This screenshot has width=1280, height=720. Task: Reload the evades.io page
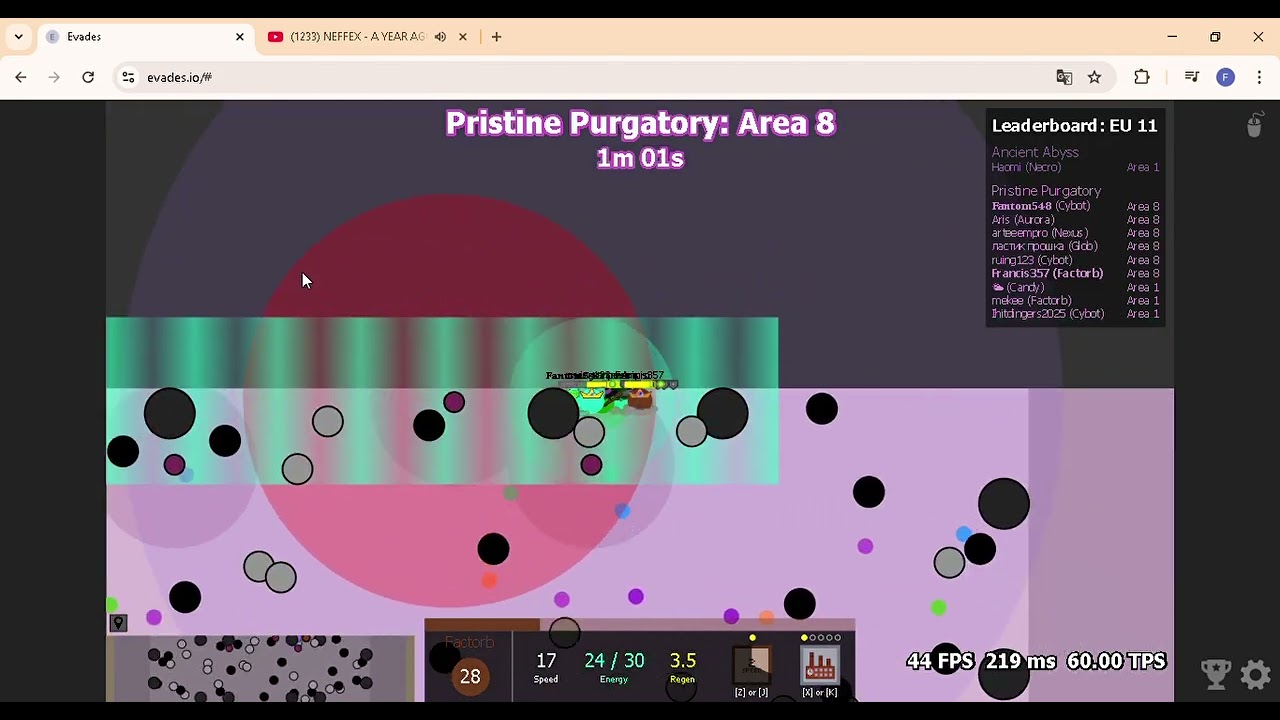coord(88,77)
